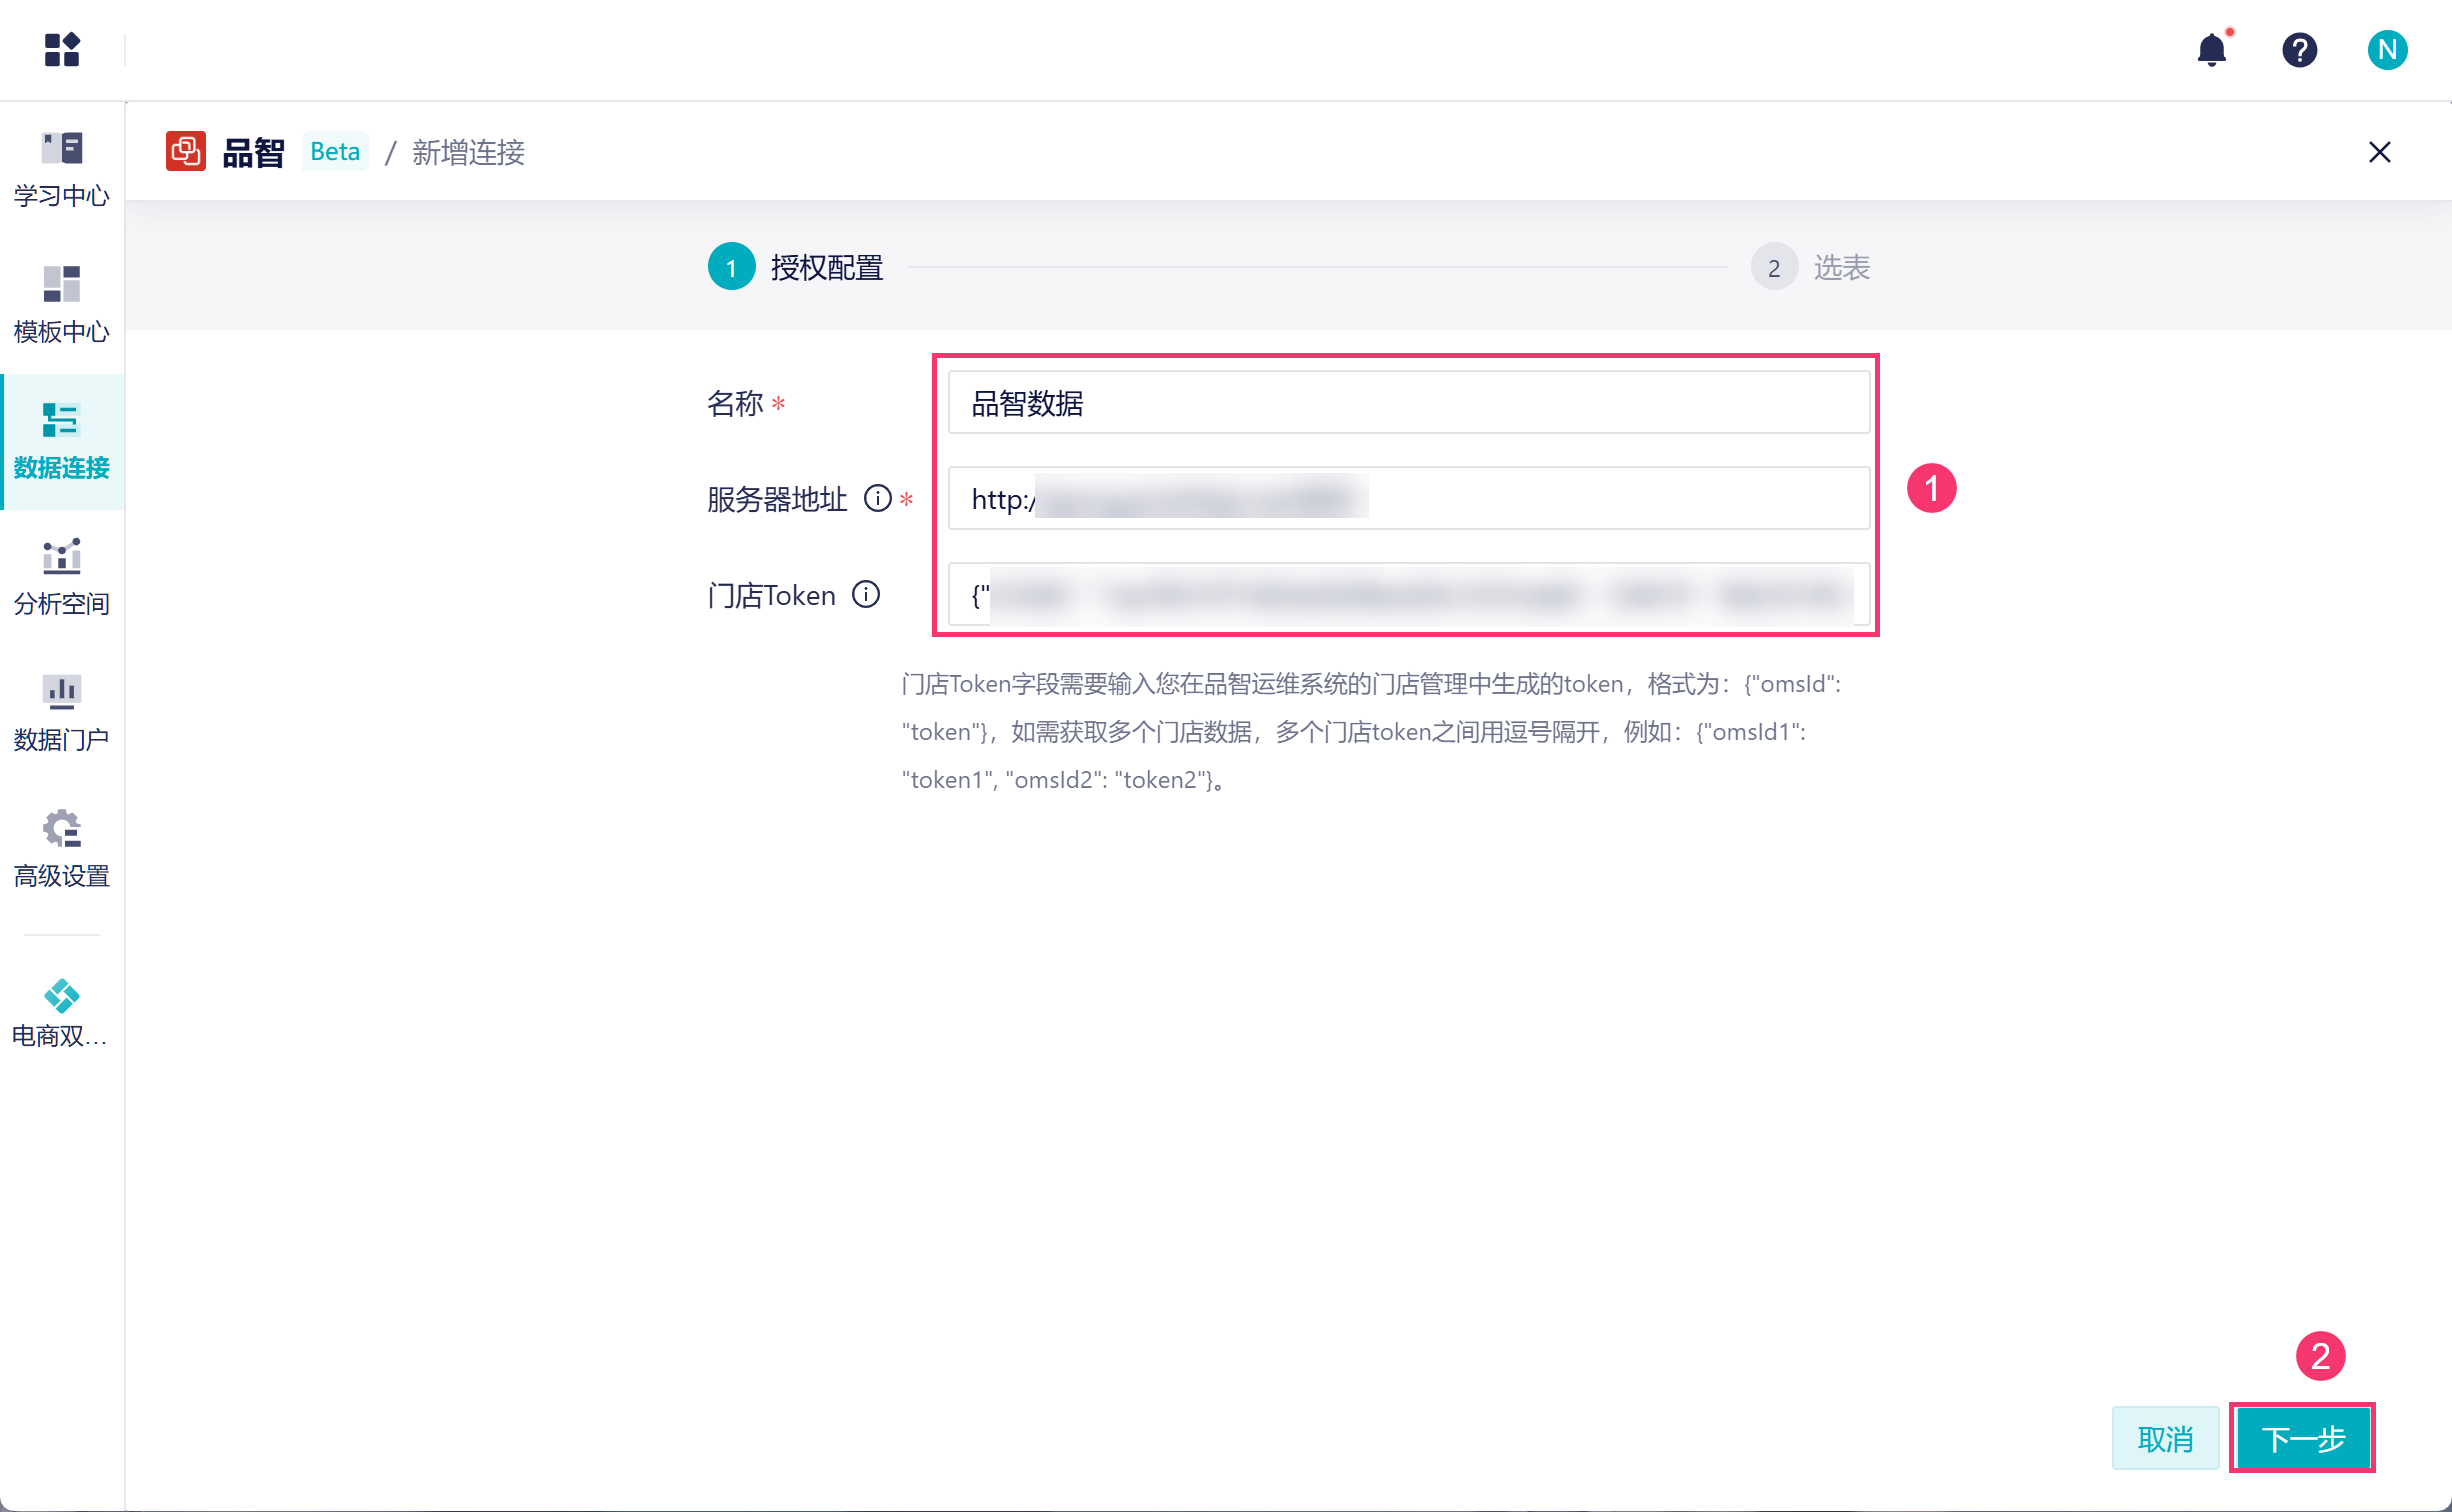Click the Beta tag

tap(335, 152)
